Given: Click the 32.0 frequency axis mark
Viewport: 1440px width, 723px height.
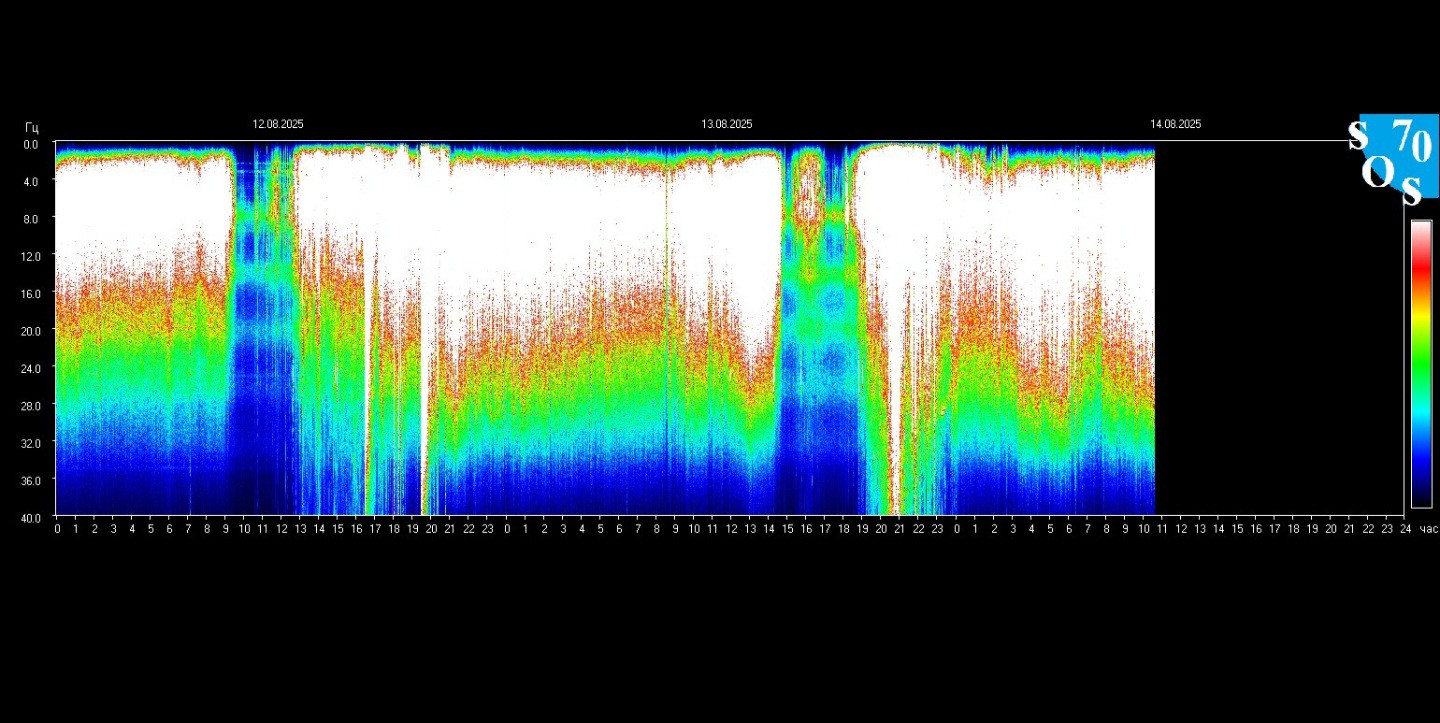Looking at the screenshot, I should [31, 443].
